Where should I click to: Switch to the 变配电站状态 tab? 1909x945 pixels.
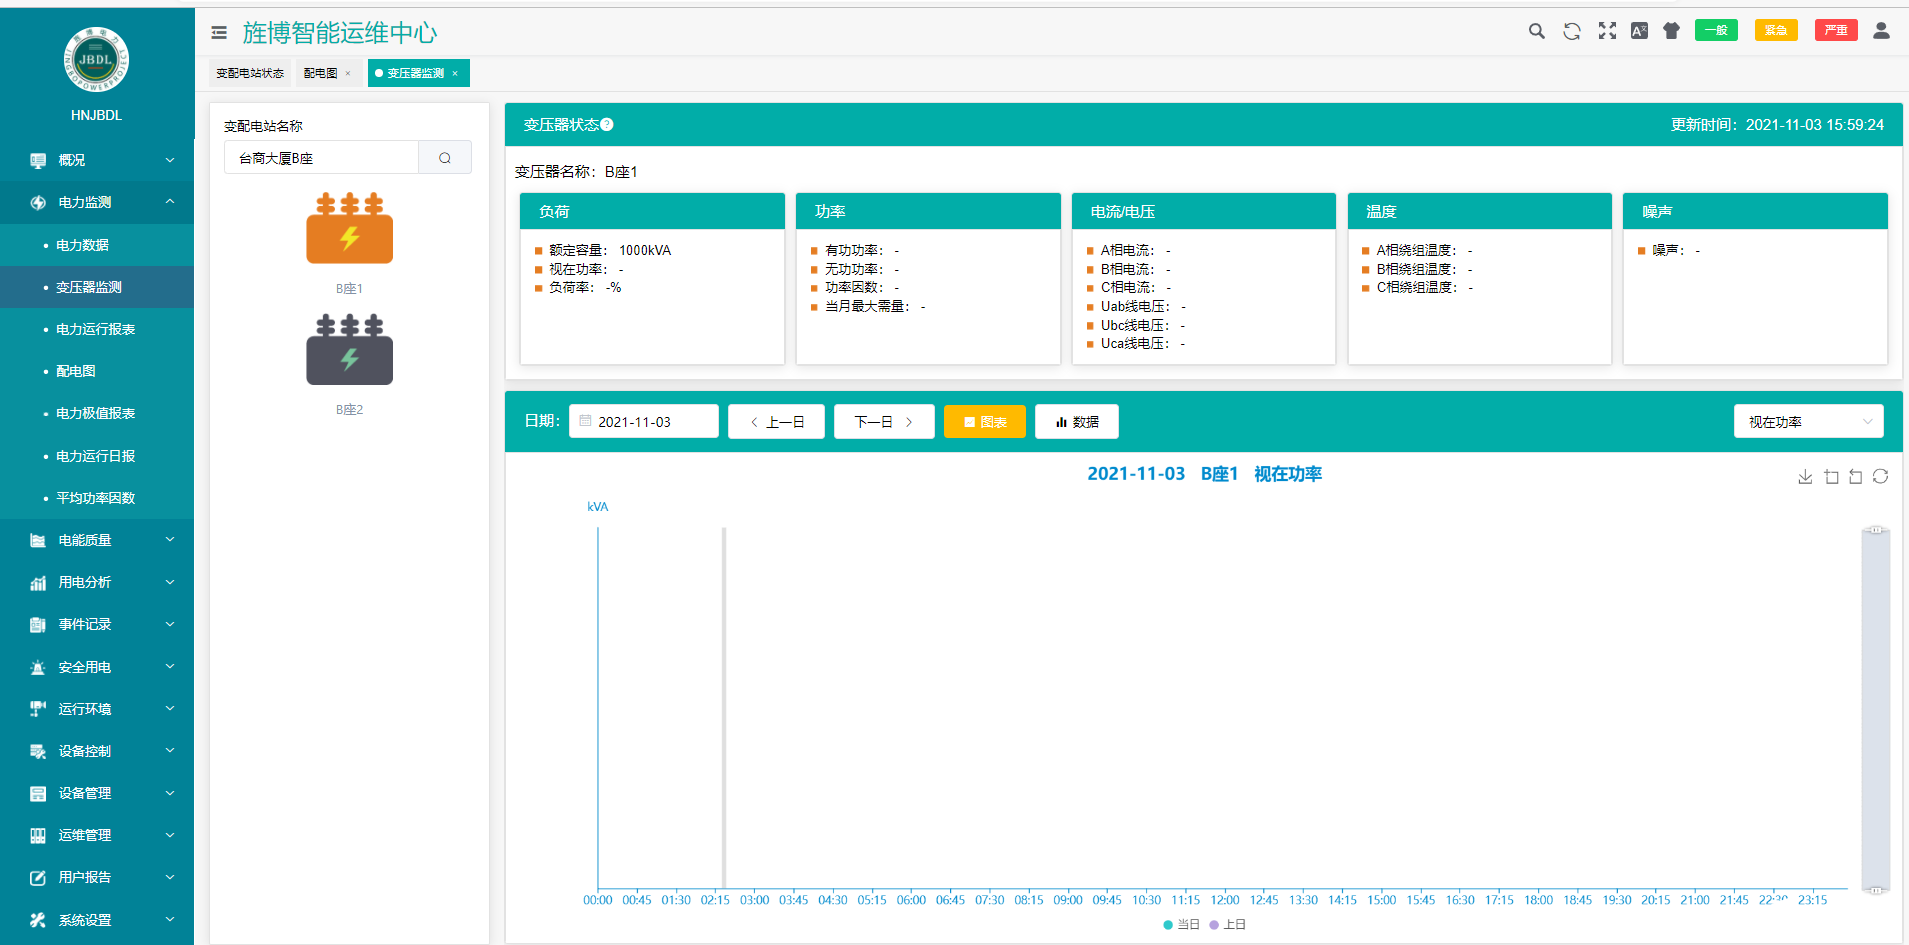pyautogui.click(x=250, y=73)
